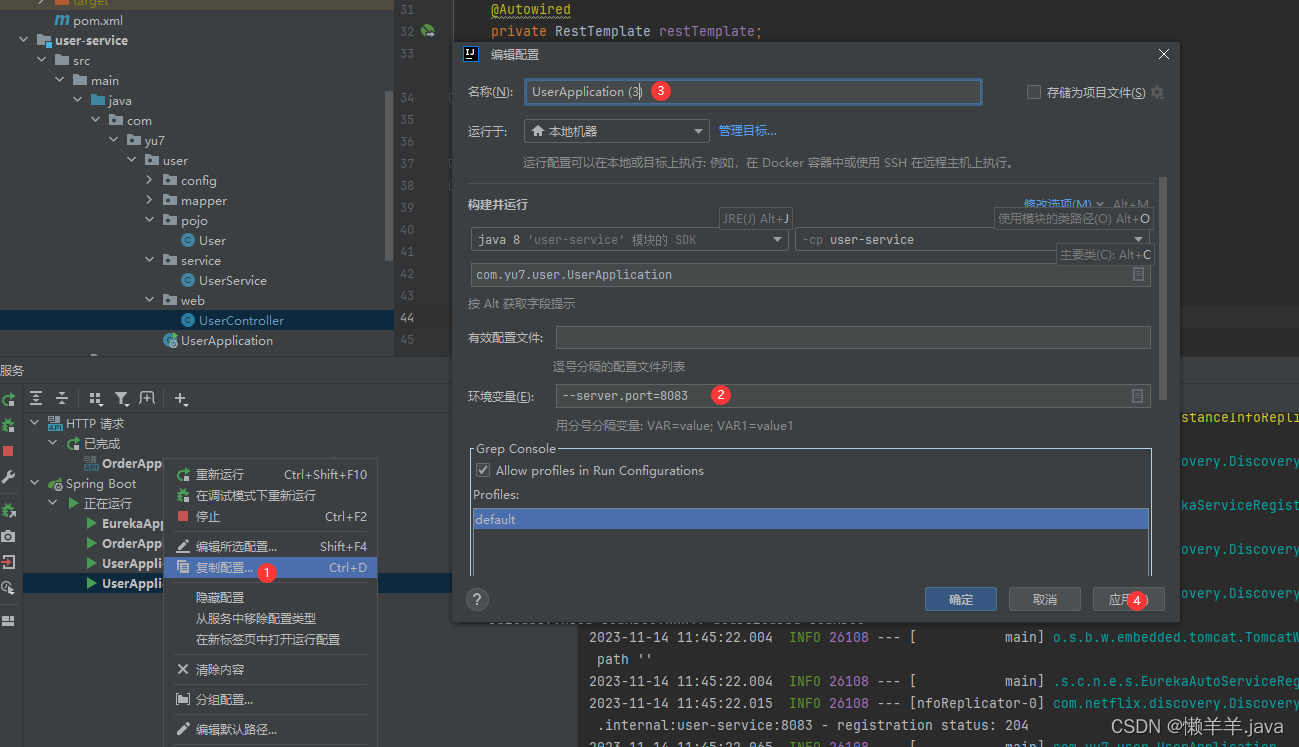
Task: Close the 编辑配置 dialog with X
Action: [1163, 54]
